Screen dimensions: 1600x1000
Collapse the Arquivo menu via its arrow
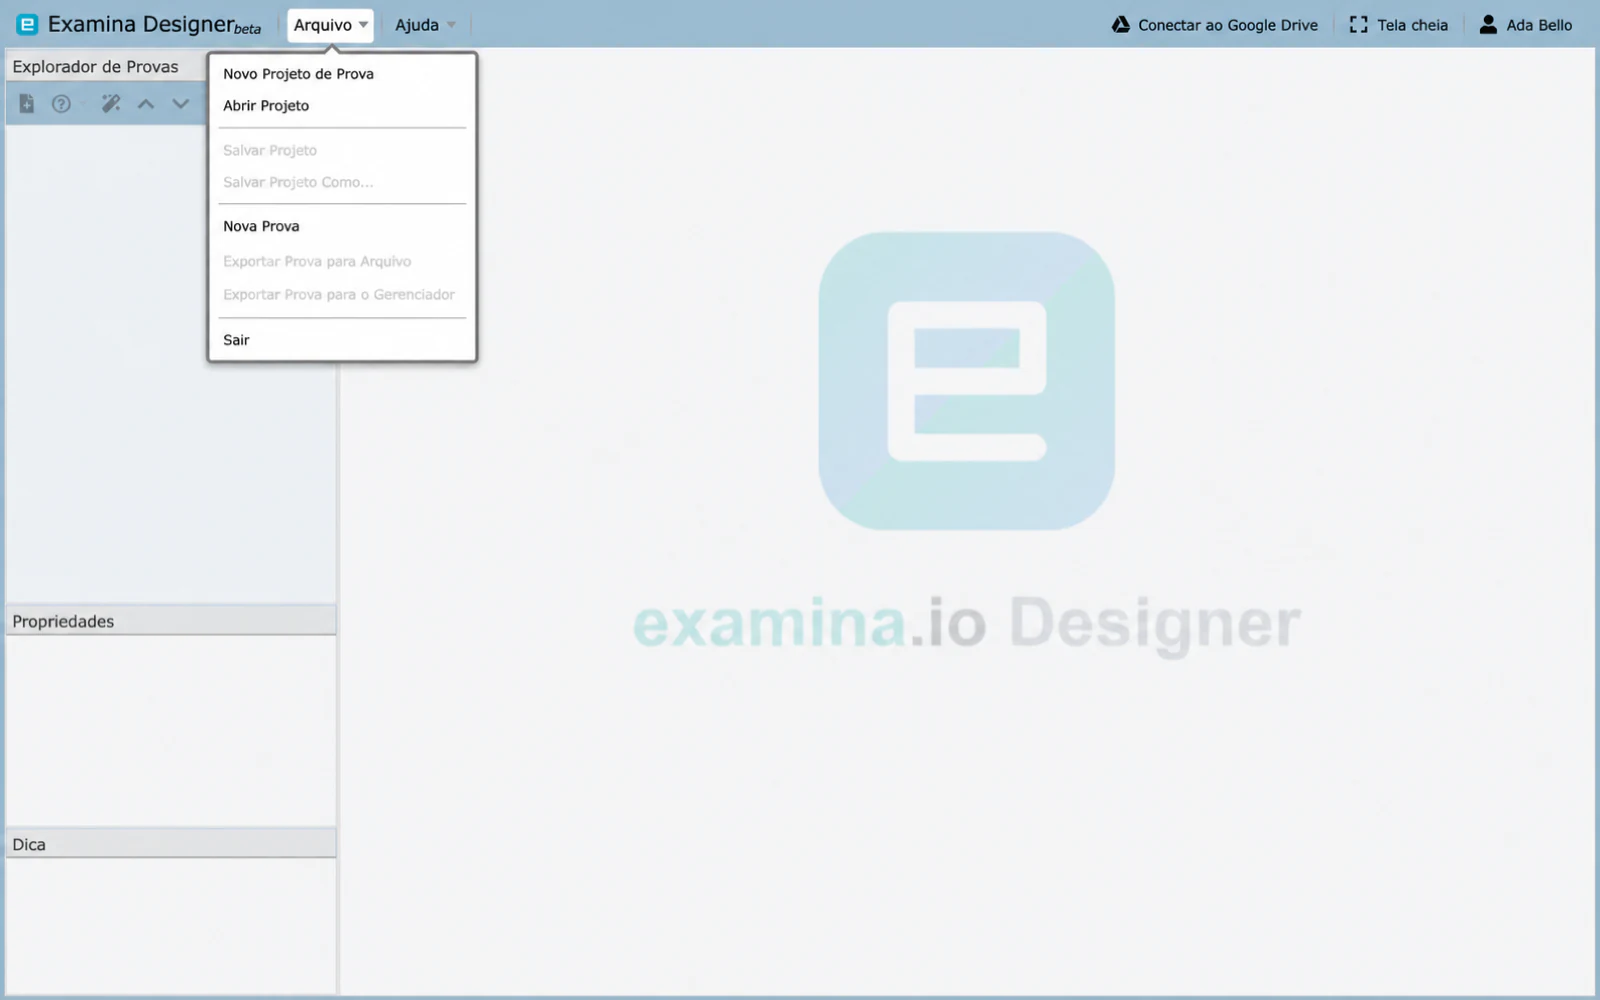click(363, 25)
